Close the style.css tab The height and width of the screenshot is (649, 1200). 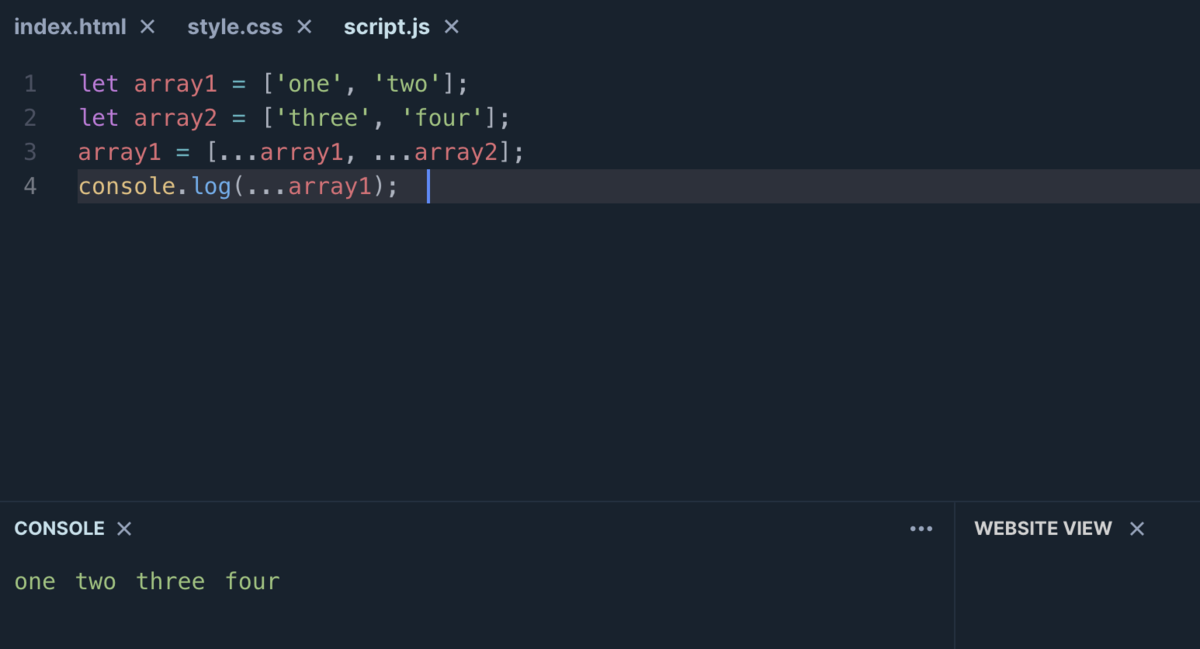[x=303, y=27]
